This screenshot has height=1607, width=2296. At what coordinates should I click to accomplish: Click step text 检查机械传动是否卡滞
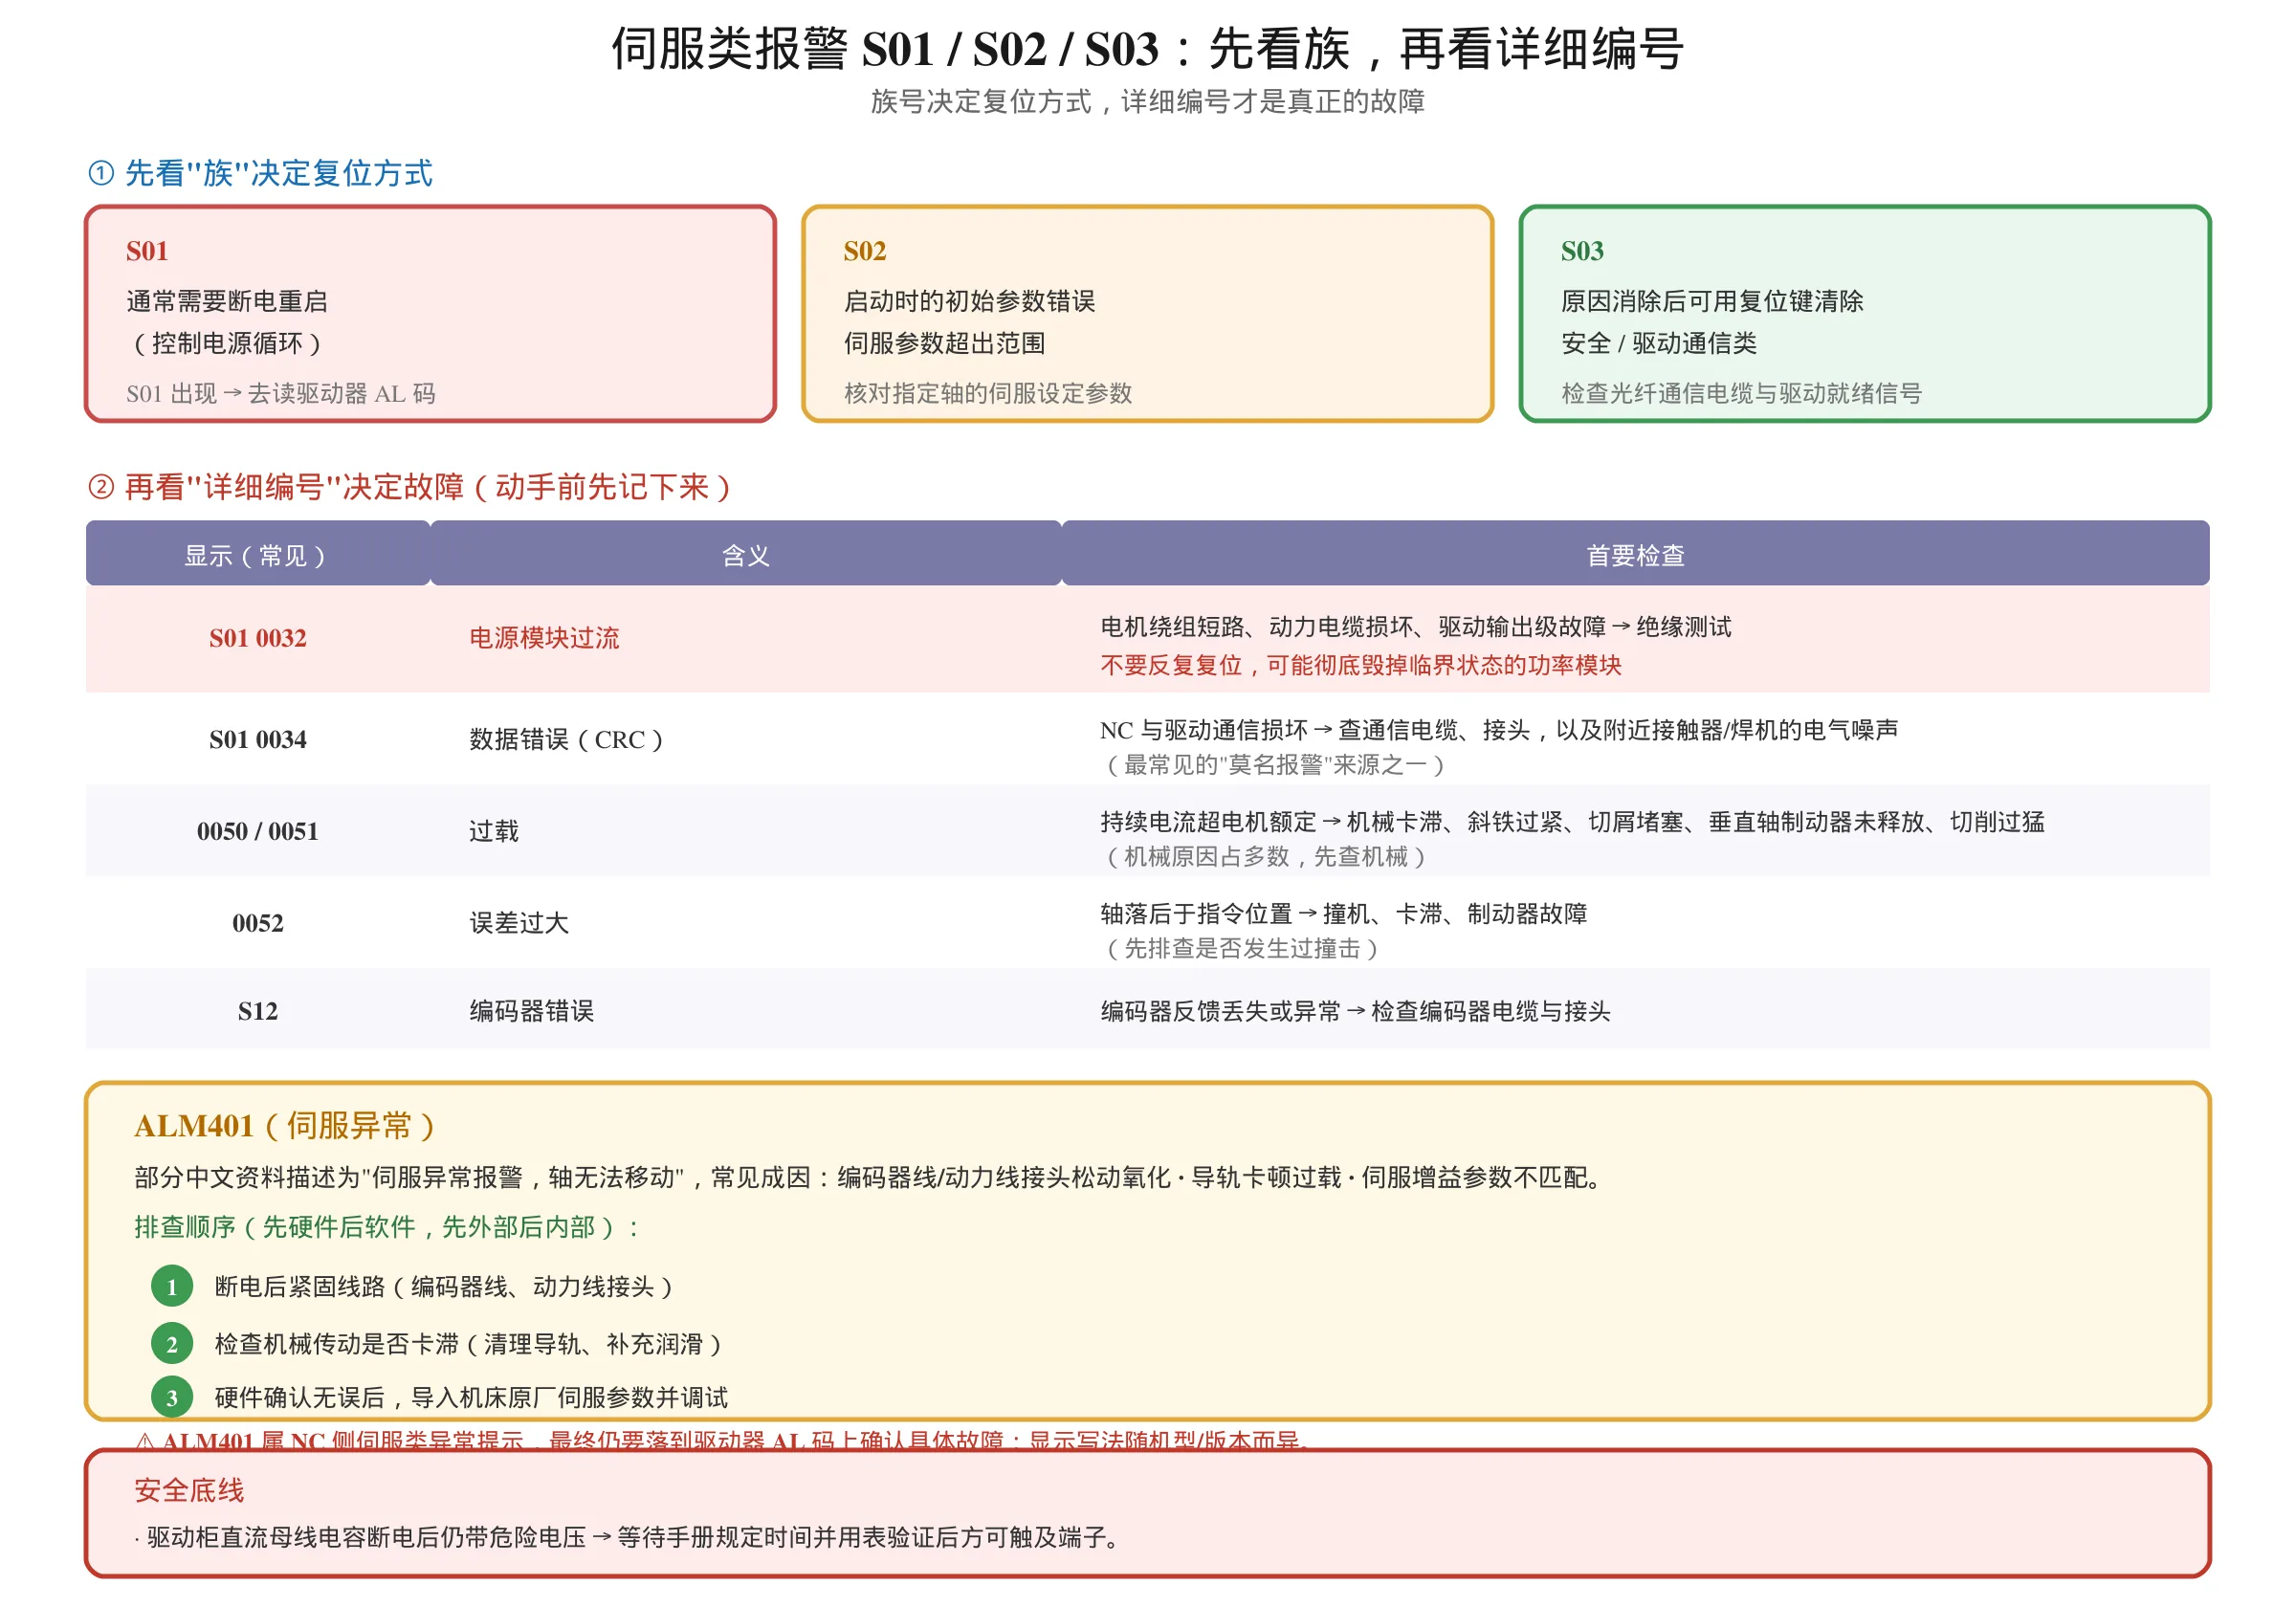pos(468,1344)
